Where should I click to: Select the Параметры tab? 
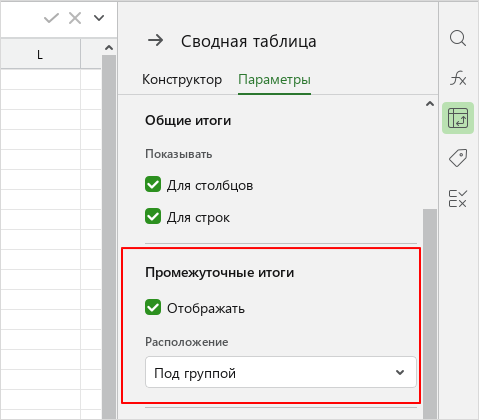coord(274,80)
